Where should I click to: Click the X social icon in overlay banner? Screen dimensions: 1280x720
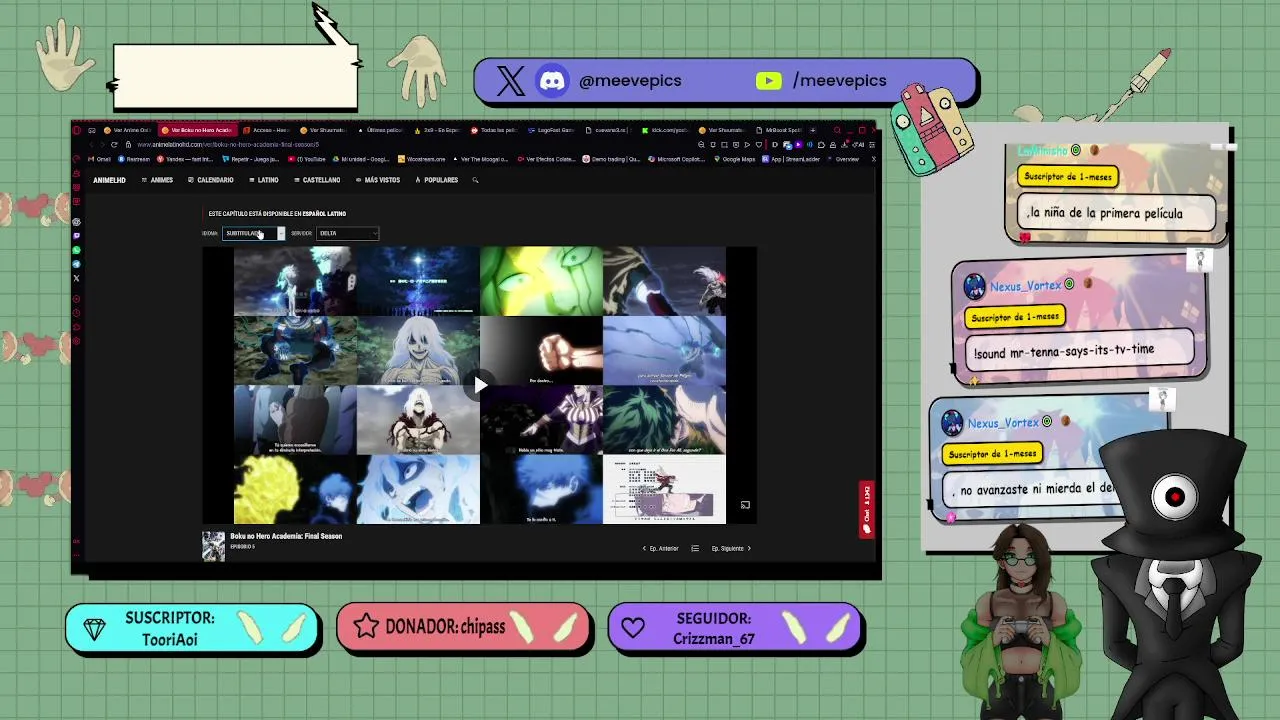pyautogui.click(x=510, y=81)
